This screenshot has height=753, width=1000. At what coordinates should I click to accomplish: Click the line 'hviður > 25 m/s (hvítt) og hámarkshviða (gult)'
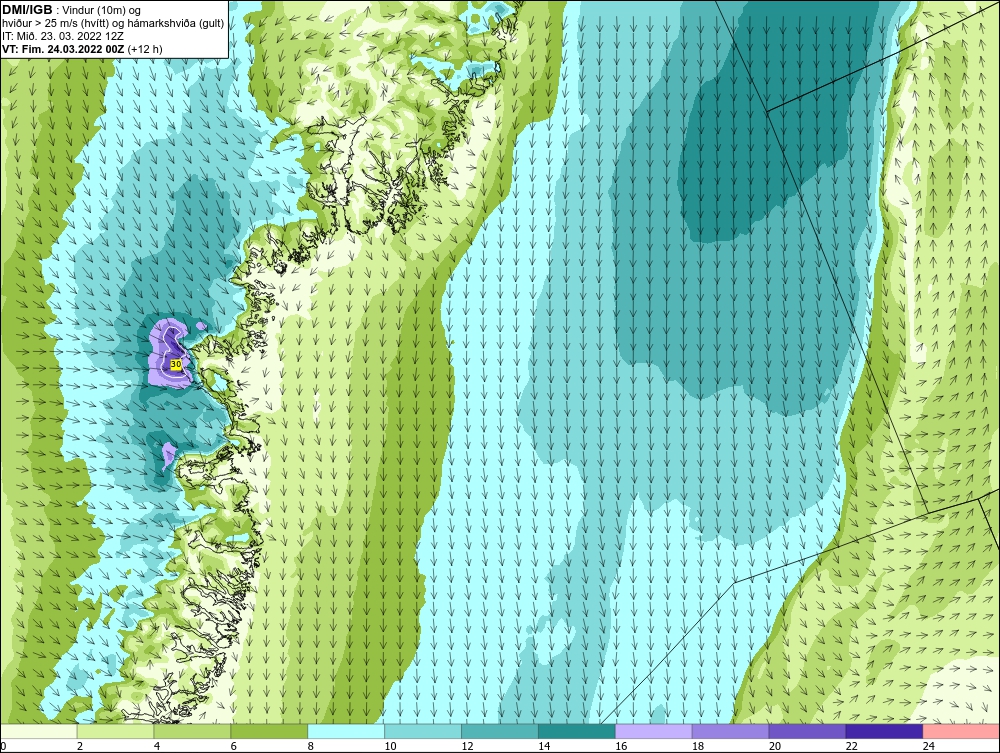(x=113, y=23)
